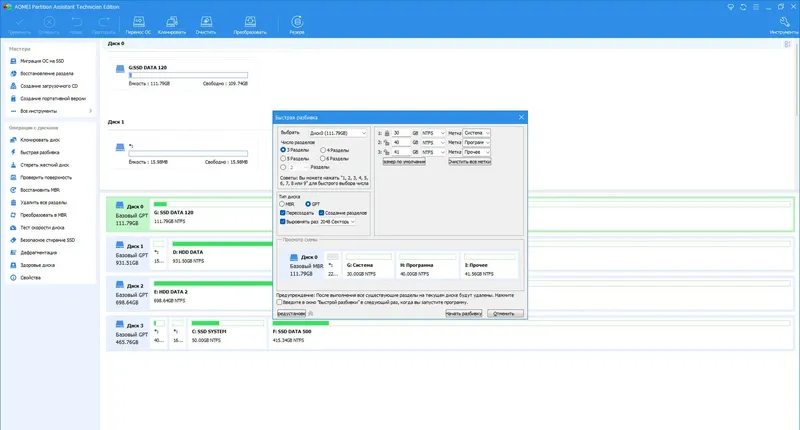This screenshot has height=430, width=800.
Task: Open the Клонировать toolbar tool
Action: (x=172, y=26)
